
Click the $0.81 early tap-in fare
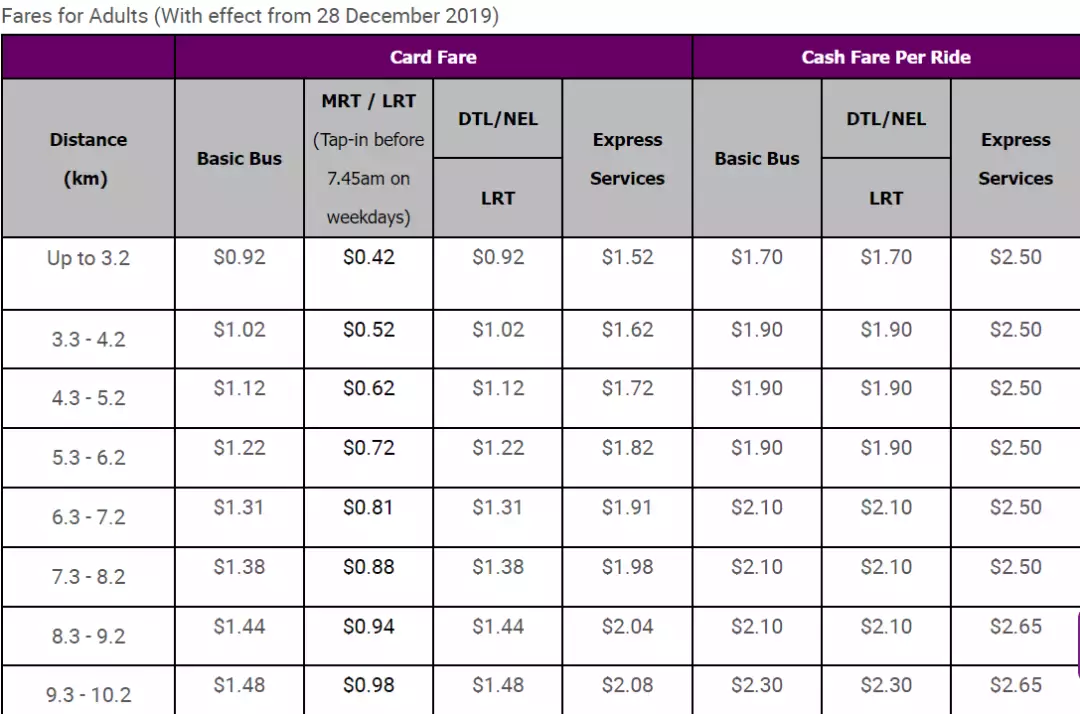(x=368, y=508)
